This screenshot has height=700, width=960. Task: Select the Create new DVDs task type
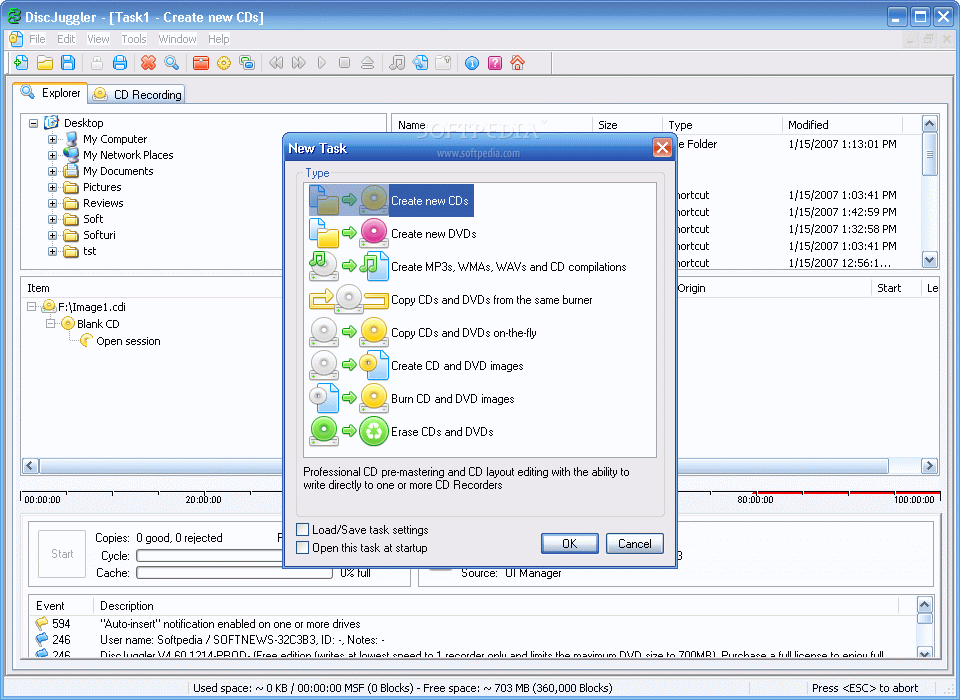[392, 233]
